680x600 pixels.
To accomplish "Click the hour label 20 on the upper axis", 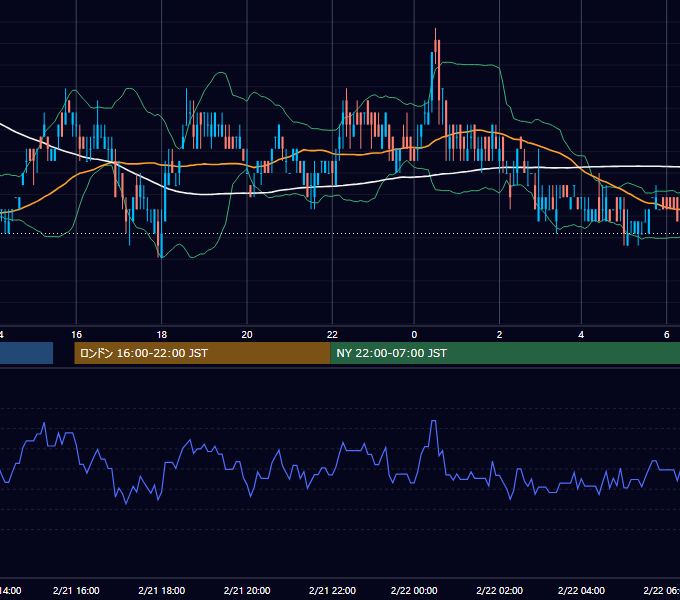I will tap(247, 335).
